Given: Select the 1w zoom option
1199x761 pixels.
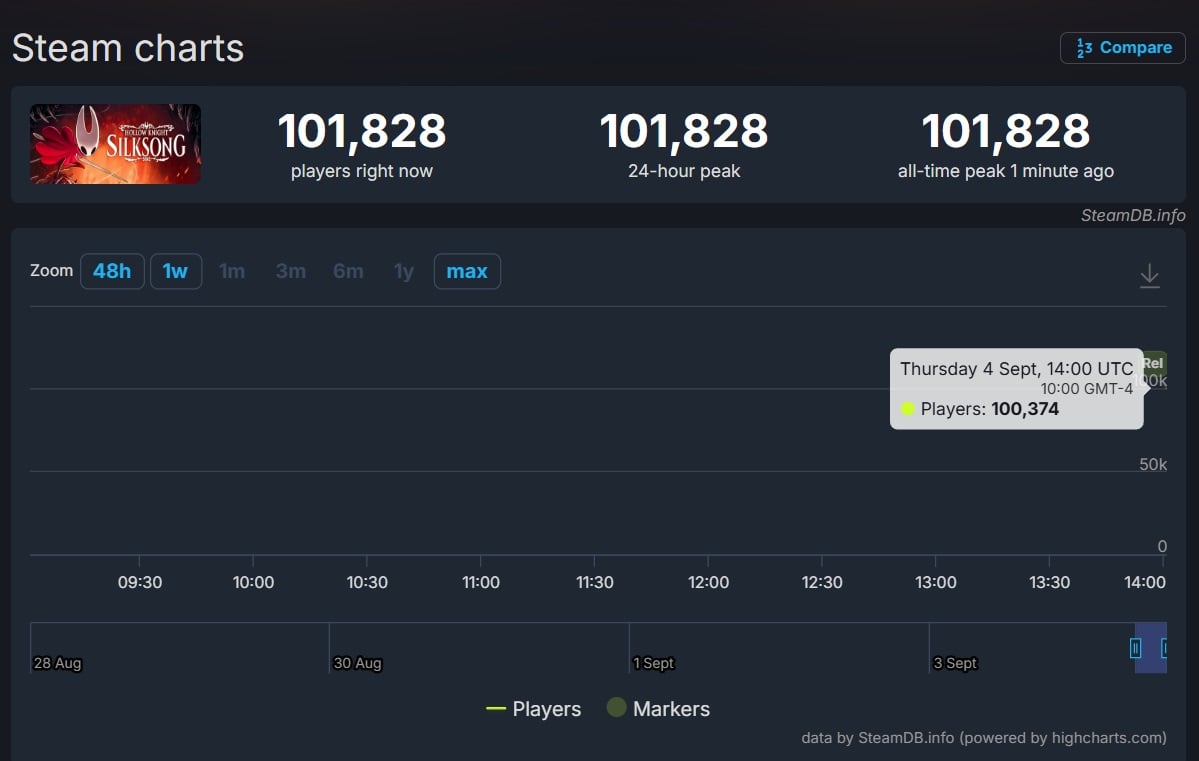Looking at the screenshot, I should (x=176, y=271).
